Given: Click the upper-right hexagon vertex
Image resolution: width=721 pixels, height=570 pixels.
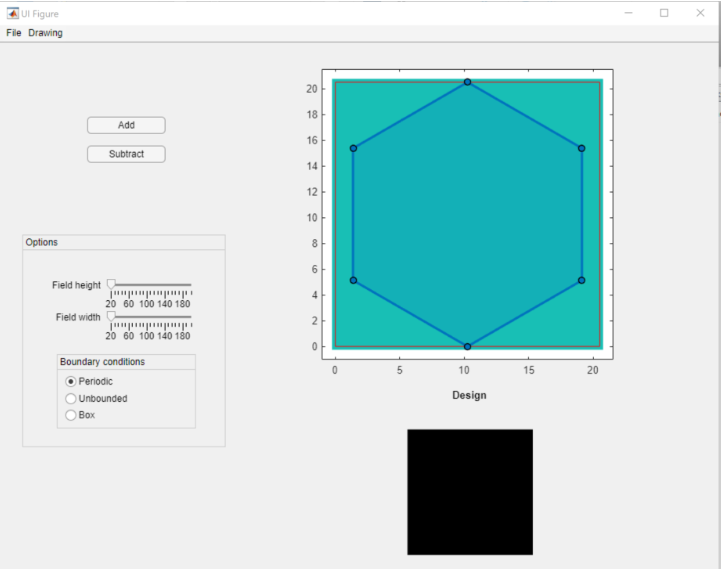Looking at the screenshot, I should point(582,148).
